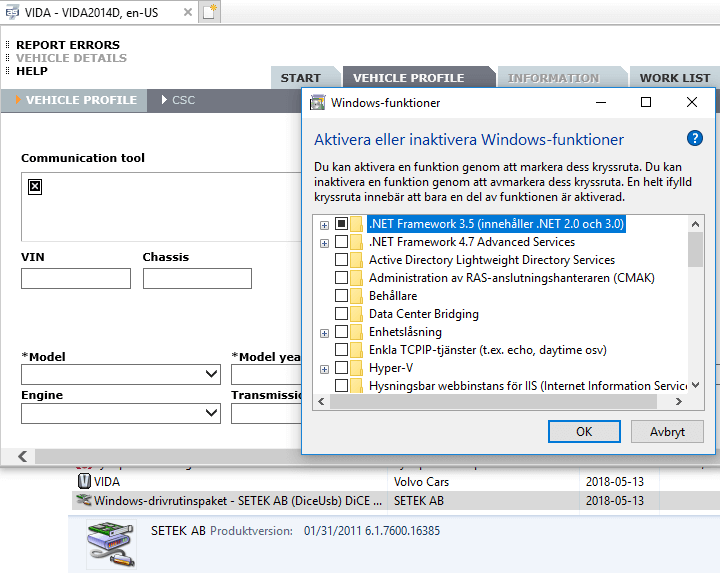720x573 pixels.
Task: Click the VIDA program icon in the installed programs list
Action: [84, 481]
